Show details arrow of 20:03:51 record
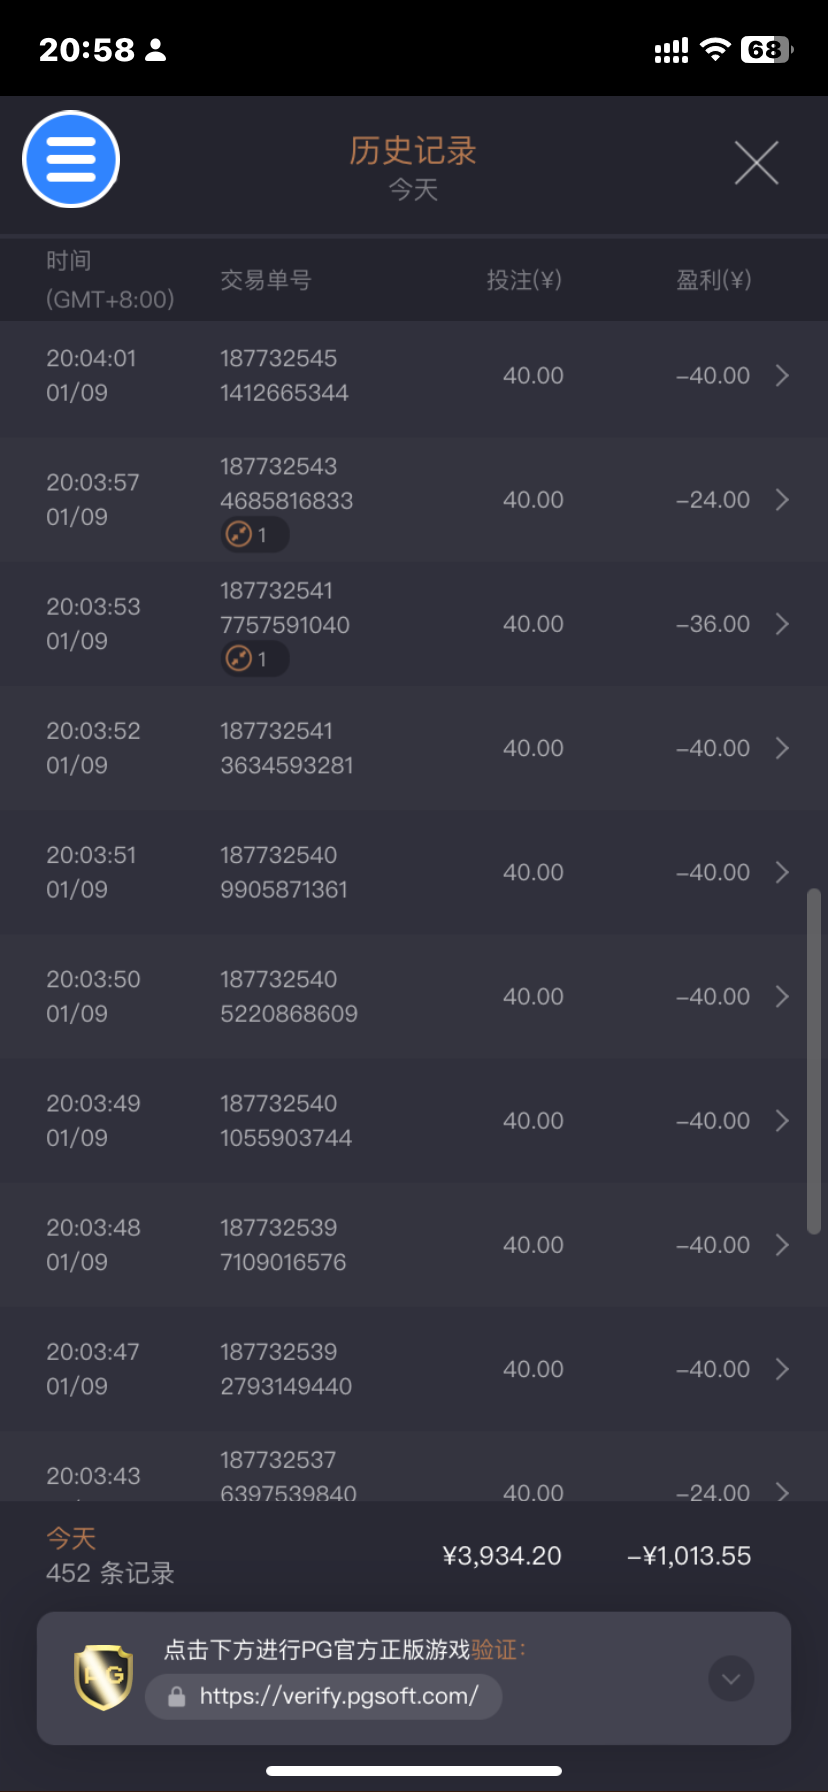Image resolution: width=828 pixels, height=1792 pixels. click(783, 873)
